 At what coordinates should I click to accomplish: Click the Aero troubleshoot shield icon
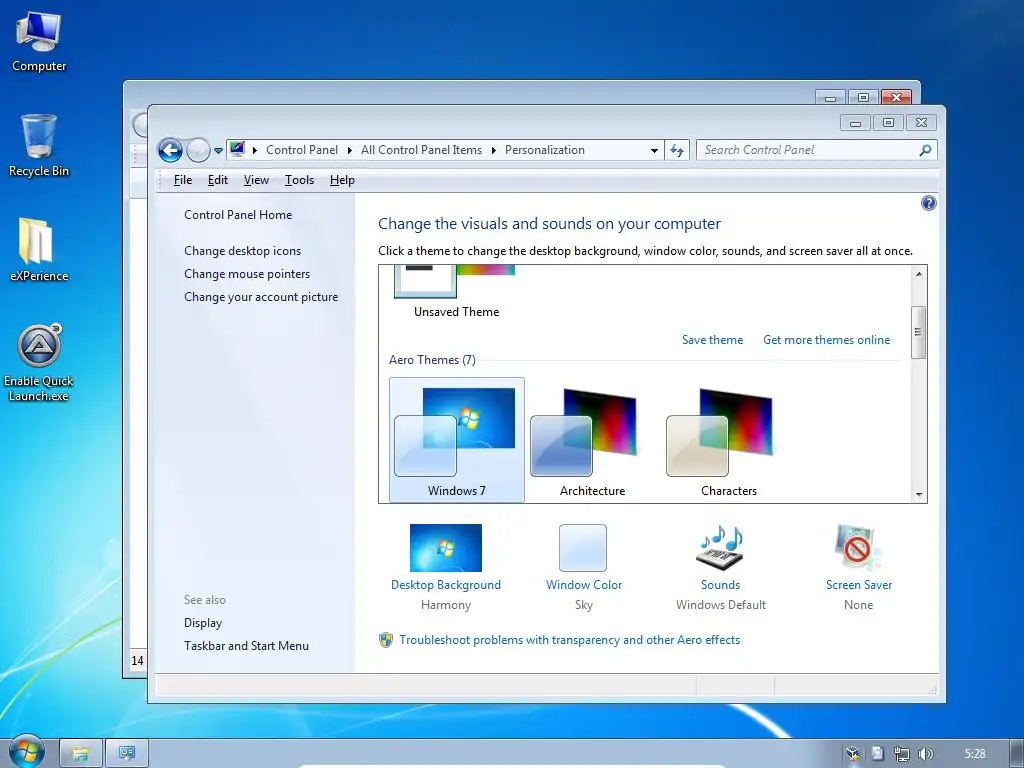click(386, 640)
